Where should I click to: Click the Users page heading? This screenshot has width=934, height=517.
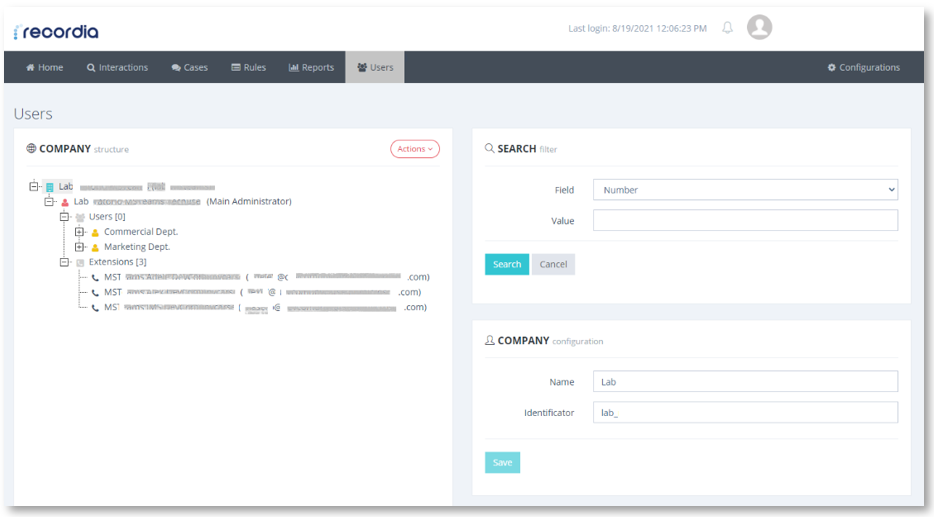coord(33,114)
